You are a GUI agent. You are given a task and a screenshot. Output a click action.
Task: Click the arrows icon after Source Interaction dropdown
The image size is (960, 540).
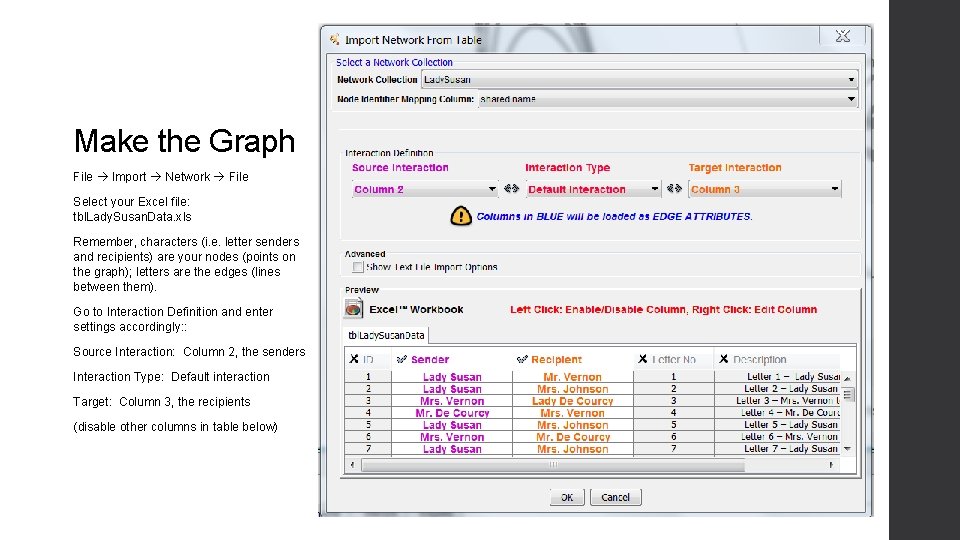(511, 189)
